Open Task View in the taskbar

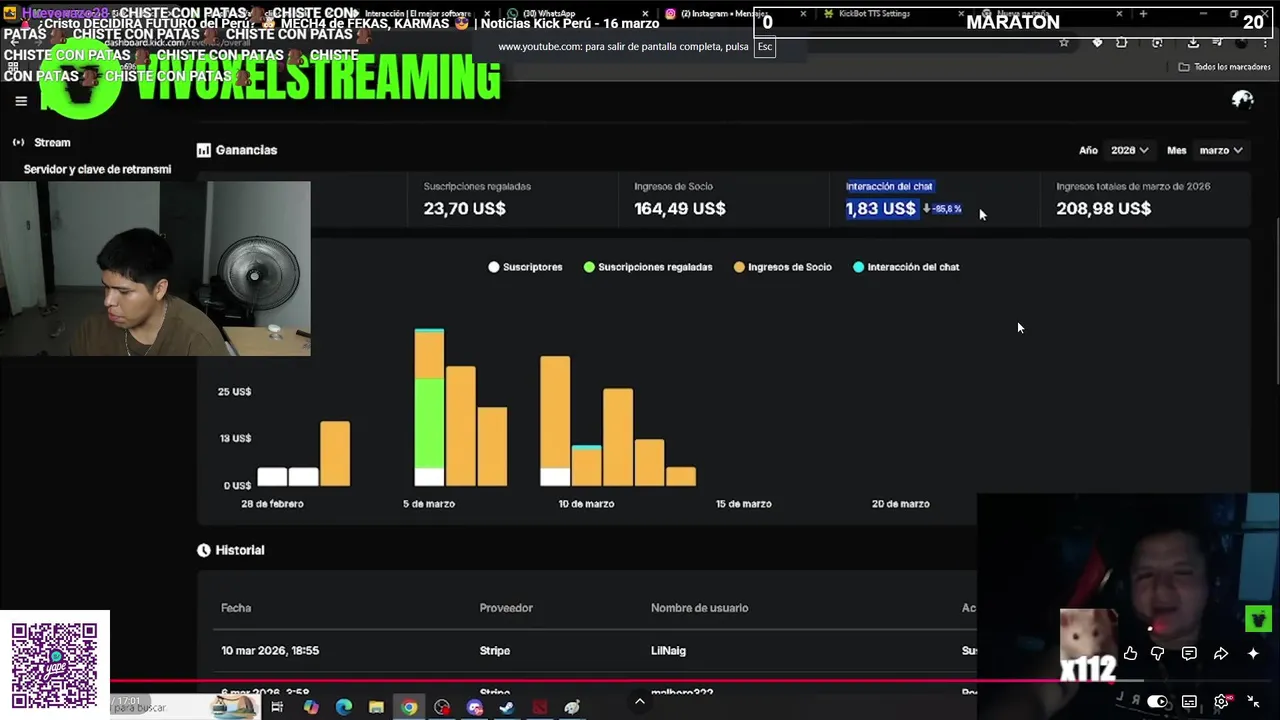click(277, 708)
